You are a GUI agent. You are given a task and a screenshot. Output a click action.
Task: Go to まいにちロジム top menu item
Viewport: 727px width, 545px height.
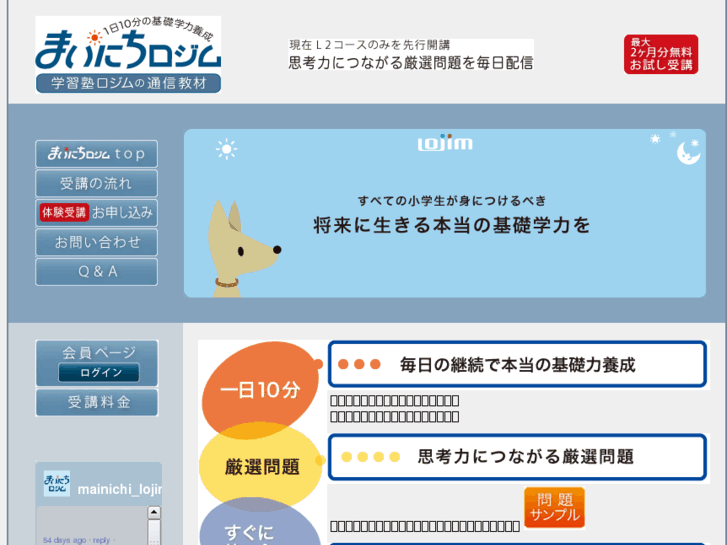[x=96, y=154]
